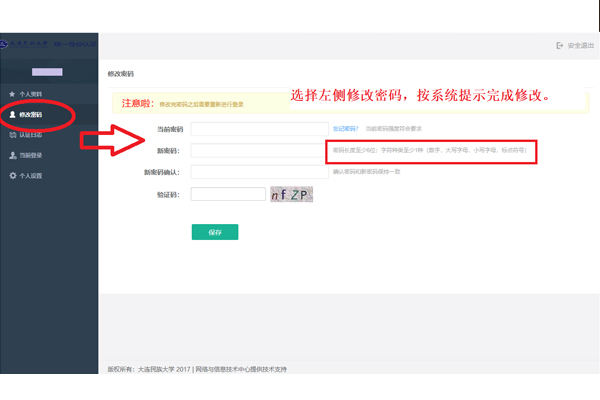This screenshot has width=600, height=400.
Task: Click the star icon beside 个人资料
Action: 12,94
